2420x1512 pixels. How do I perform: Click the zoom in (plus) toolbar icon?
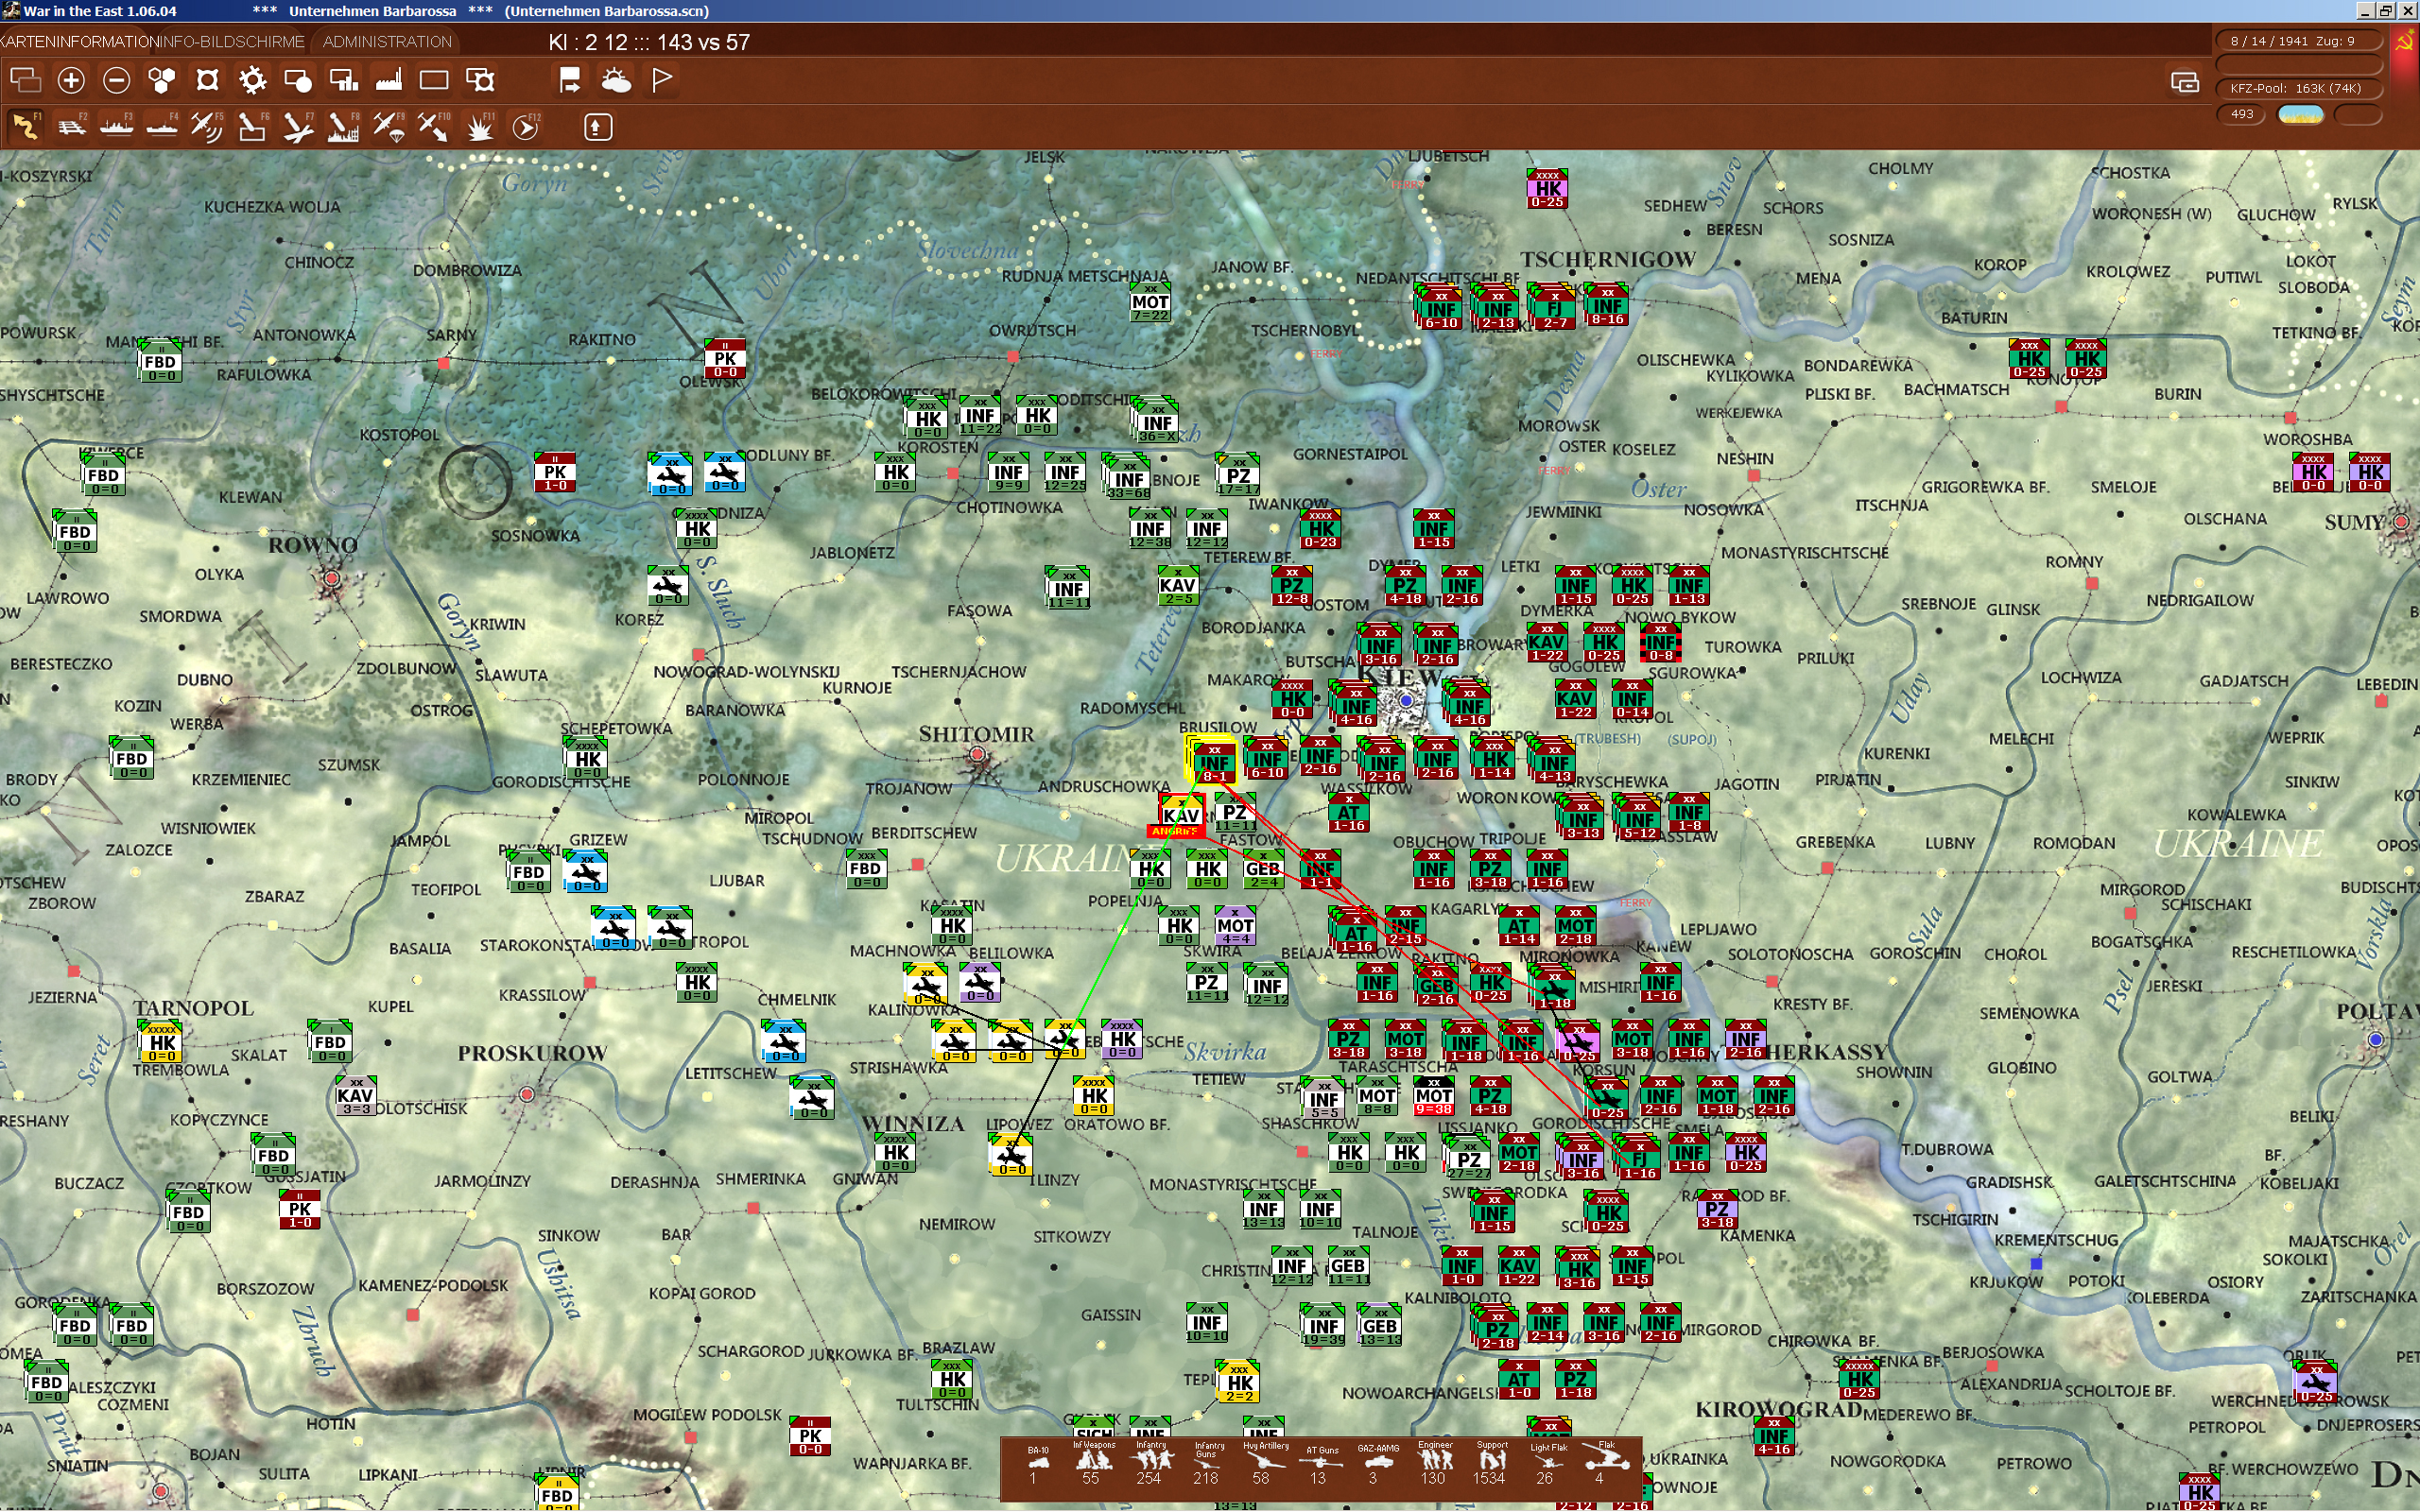71,80
